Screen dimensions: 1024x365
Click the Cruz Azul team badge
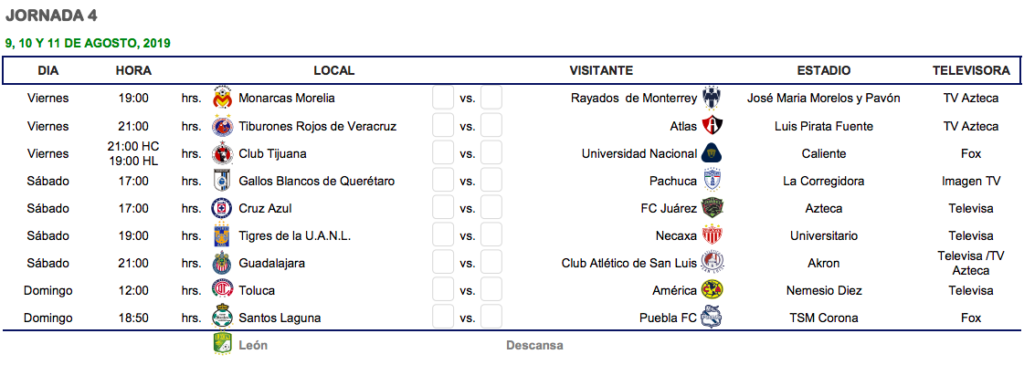(x=223, y=209)
